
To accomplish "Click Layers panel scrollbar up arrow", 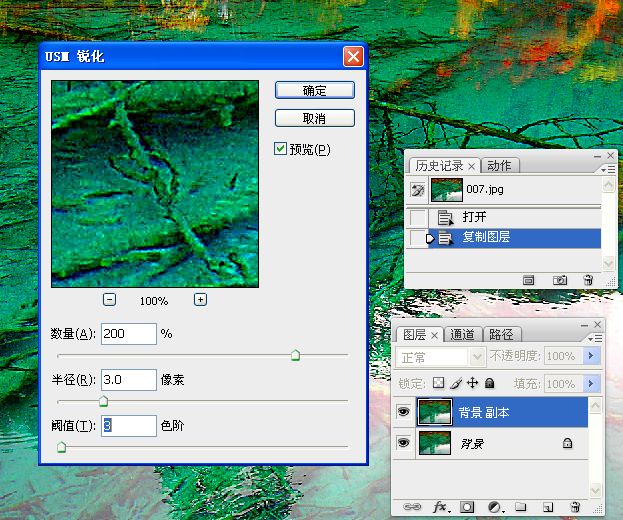I will (x=595, y=406).
